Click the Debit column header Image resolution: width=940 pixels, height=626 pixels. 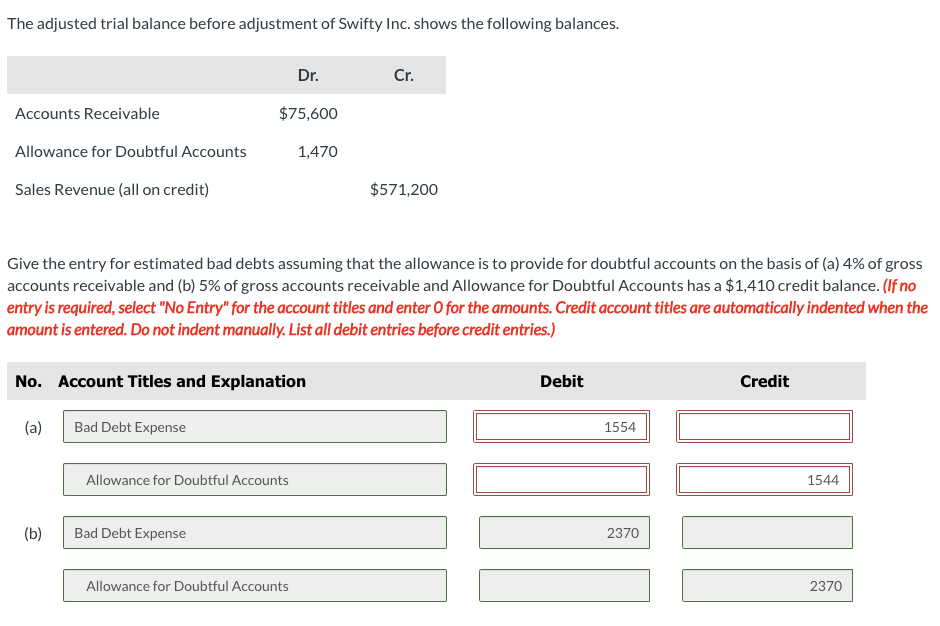561,381
